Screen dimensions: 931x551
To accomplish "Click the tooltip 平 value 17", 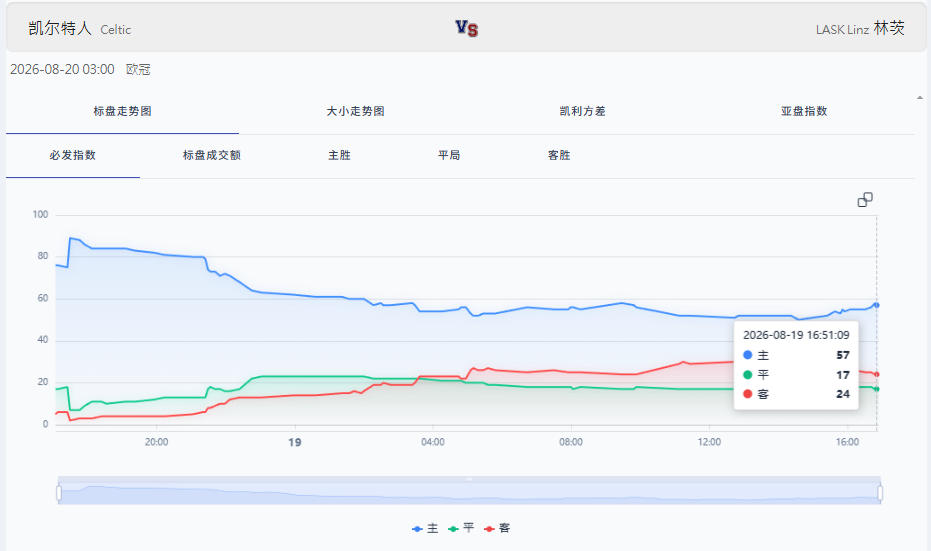I will [843, 375].
